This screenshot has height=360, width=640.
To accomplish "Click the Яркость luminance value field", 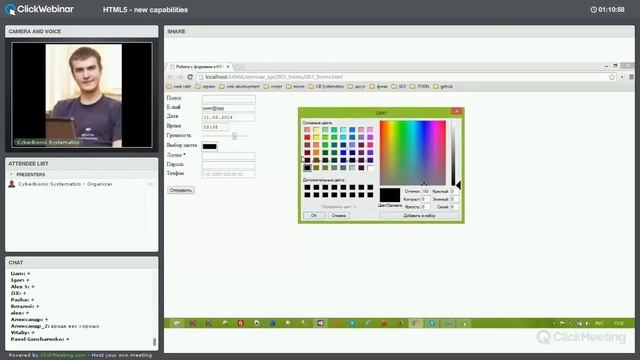I will (x=425, y=207).
